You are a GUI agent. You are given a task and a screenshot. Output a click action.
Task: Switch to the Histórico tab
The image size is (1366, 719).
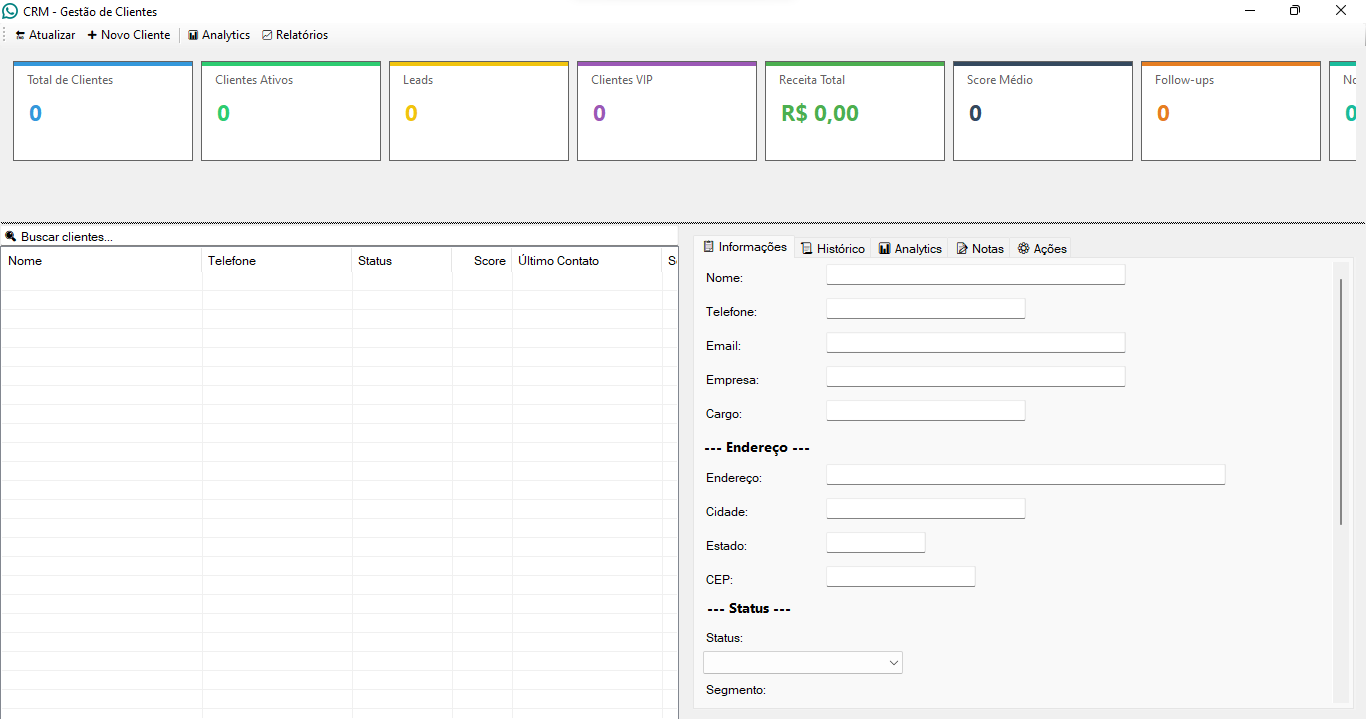[832, 248]
